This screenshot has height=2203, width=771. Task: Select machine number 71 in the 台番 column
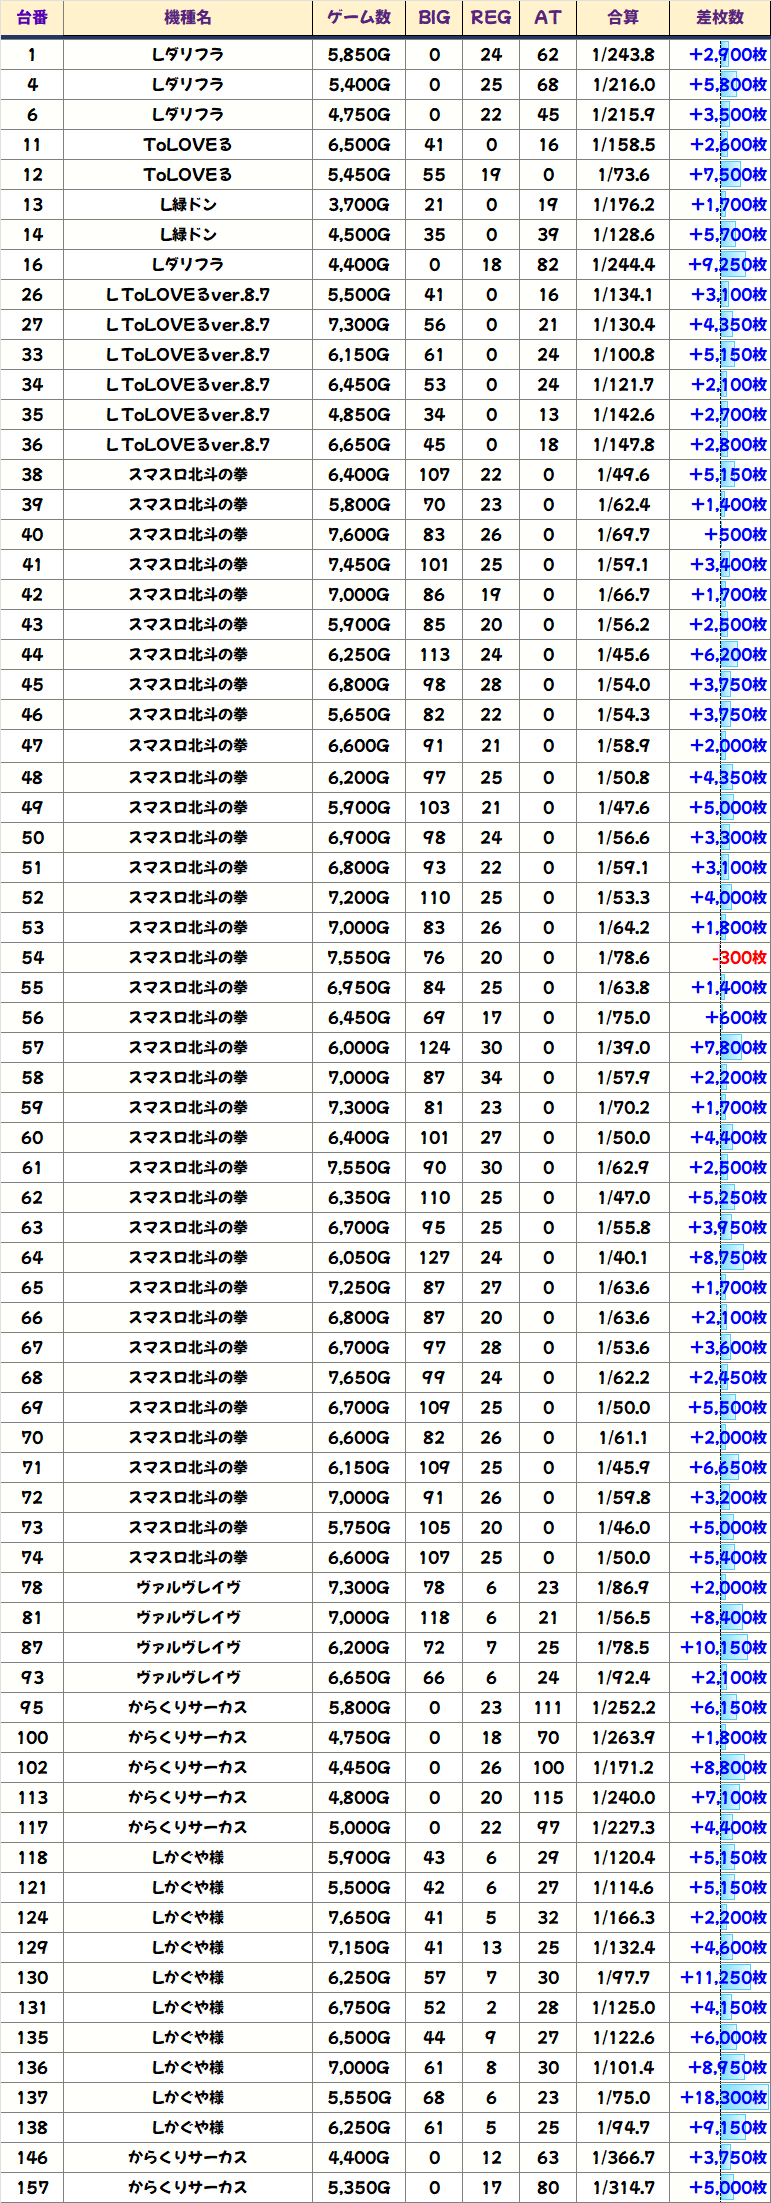32,1467
